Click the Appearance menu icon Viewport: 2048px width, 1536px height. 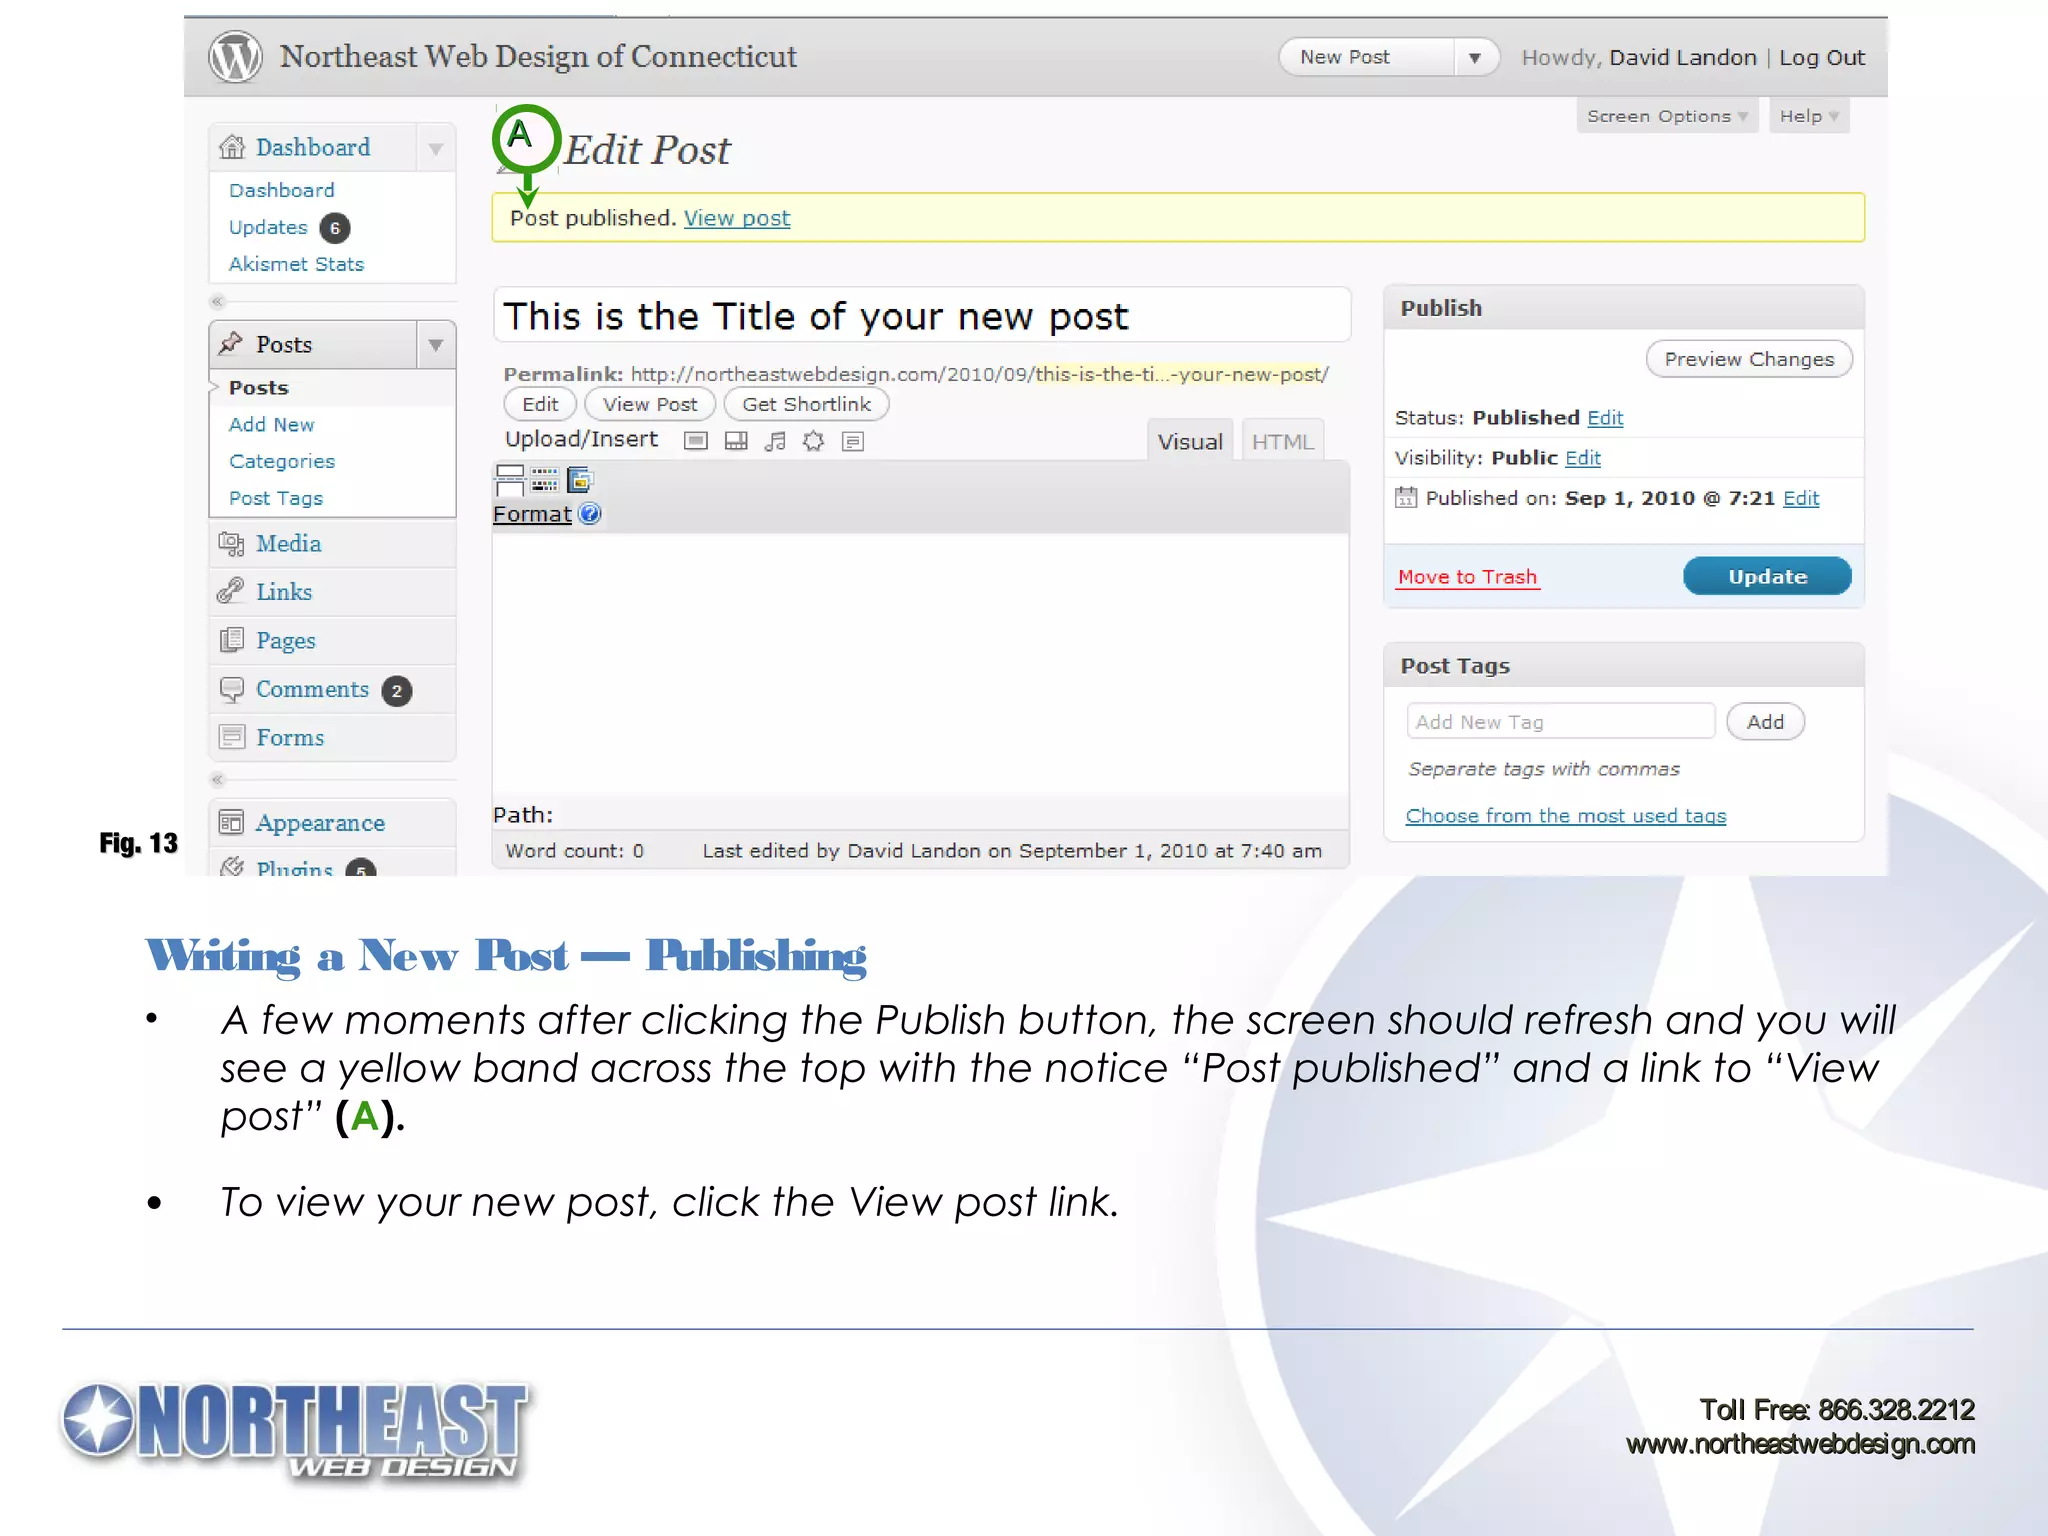point(231,822)
